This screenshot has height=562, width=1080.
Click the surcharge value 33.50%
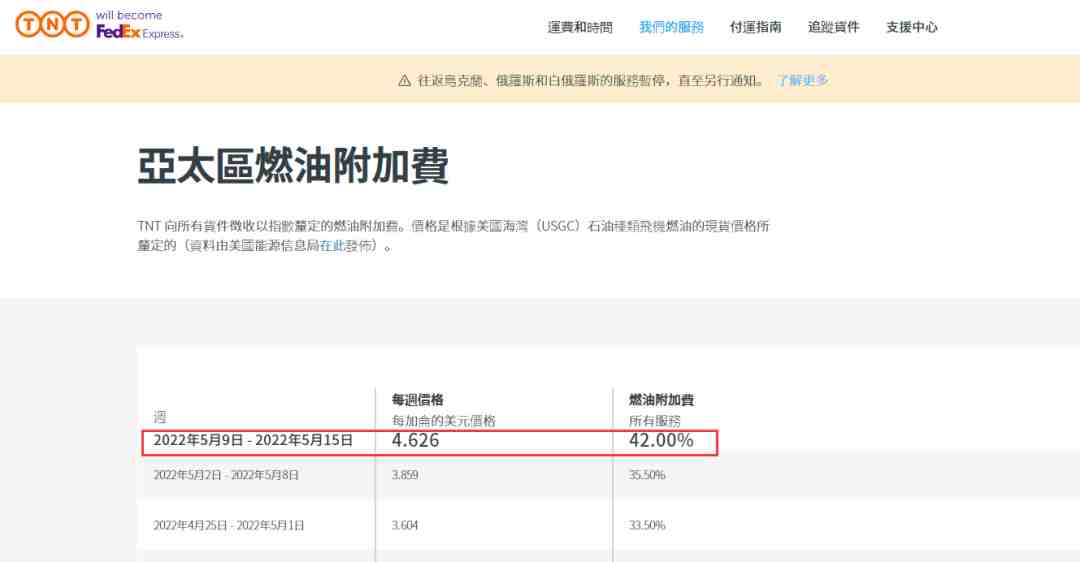[x=647, y=525]
